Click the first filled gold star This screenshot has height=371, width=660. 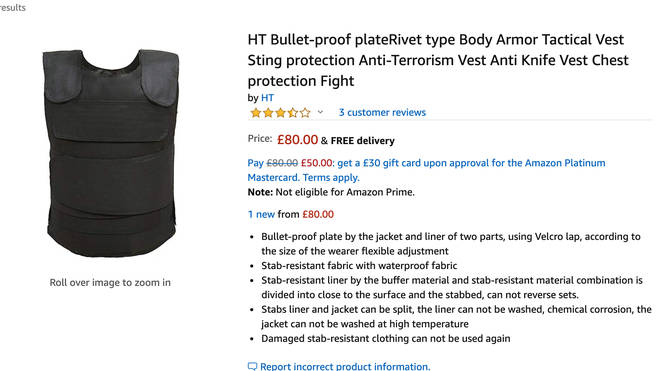[255, 112]
